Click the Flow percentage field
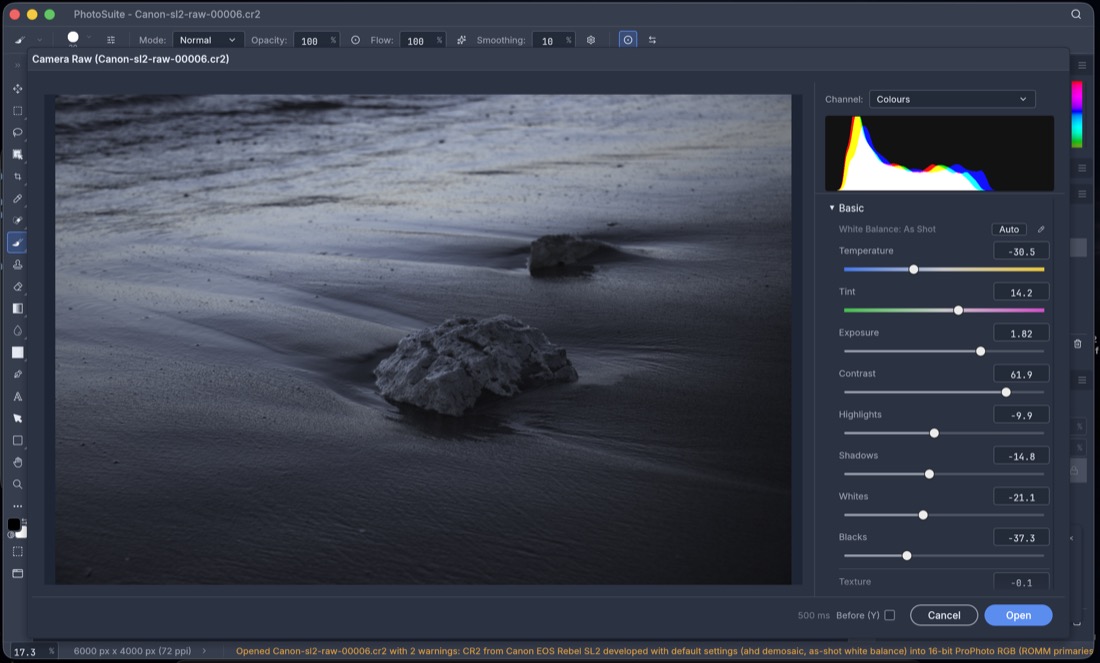Screen dimensions: 1100x663 pos(422,41)
